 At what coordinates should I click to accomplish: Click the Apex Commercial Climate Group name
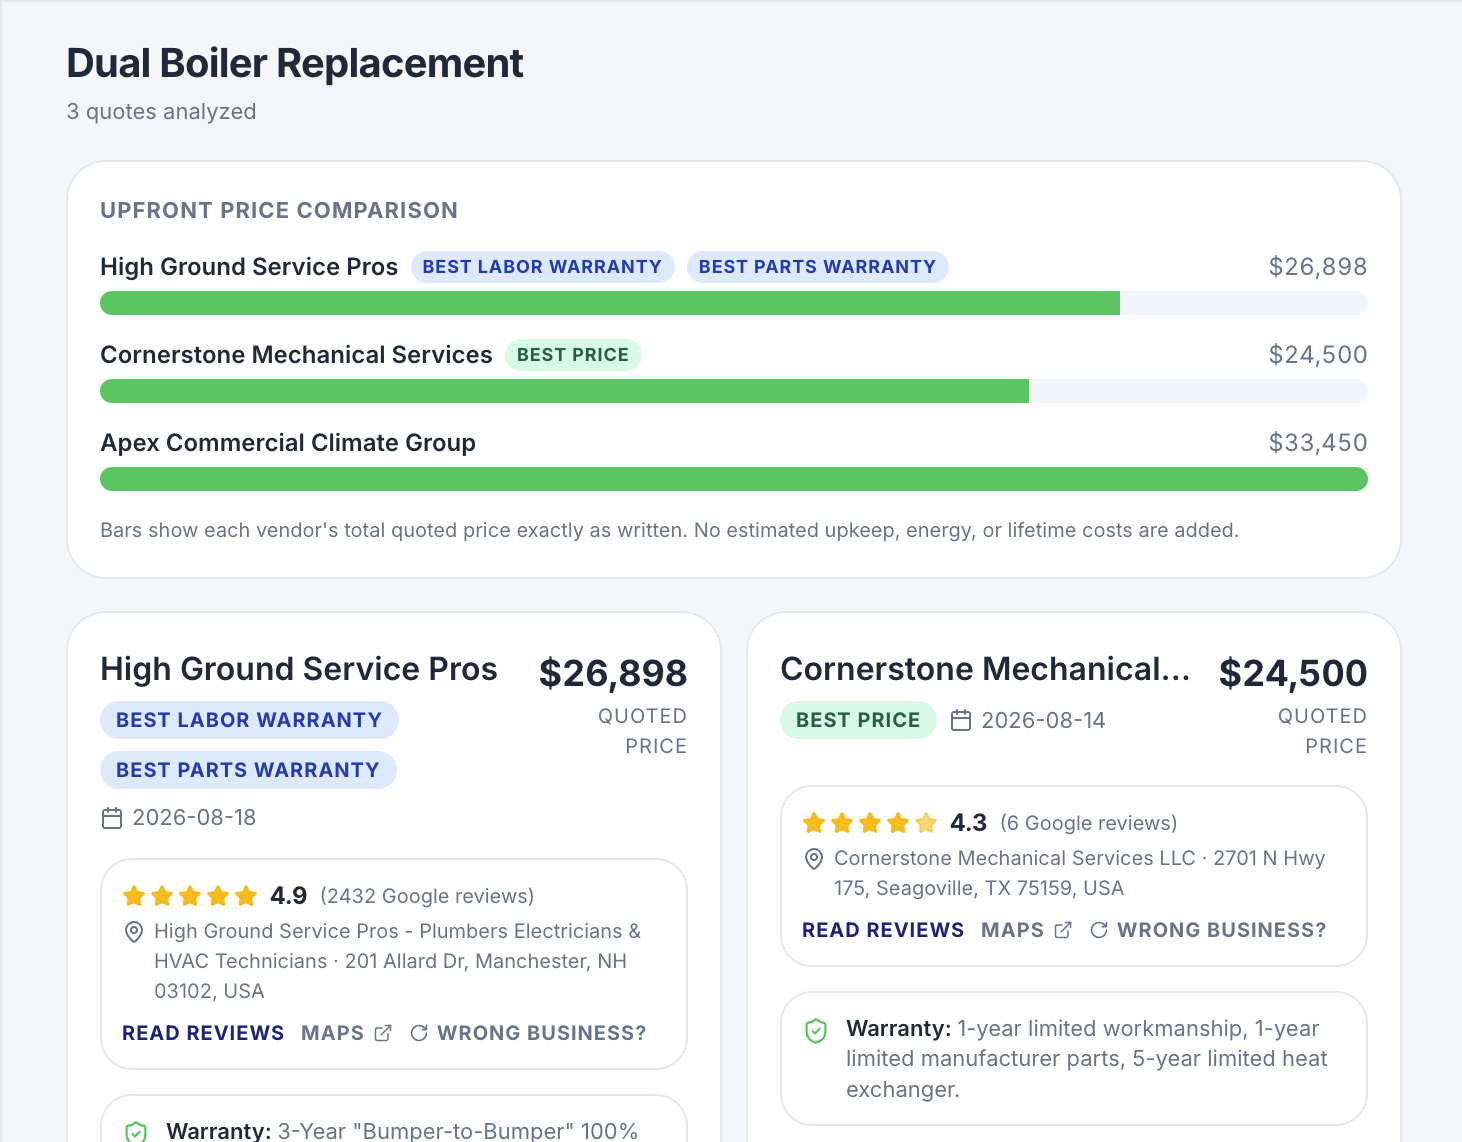pos(288,443)
